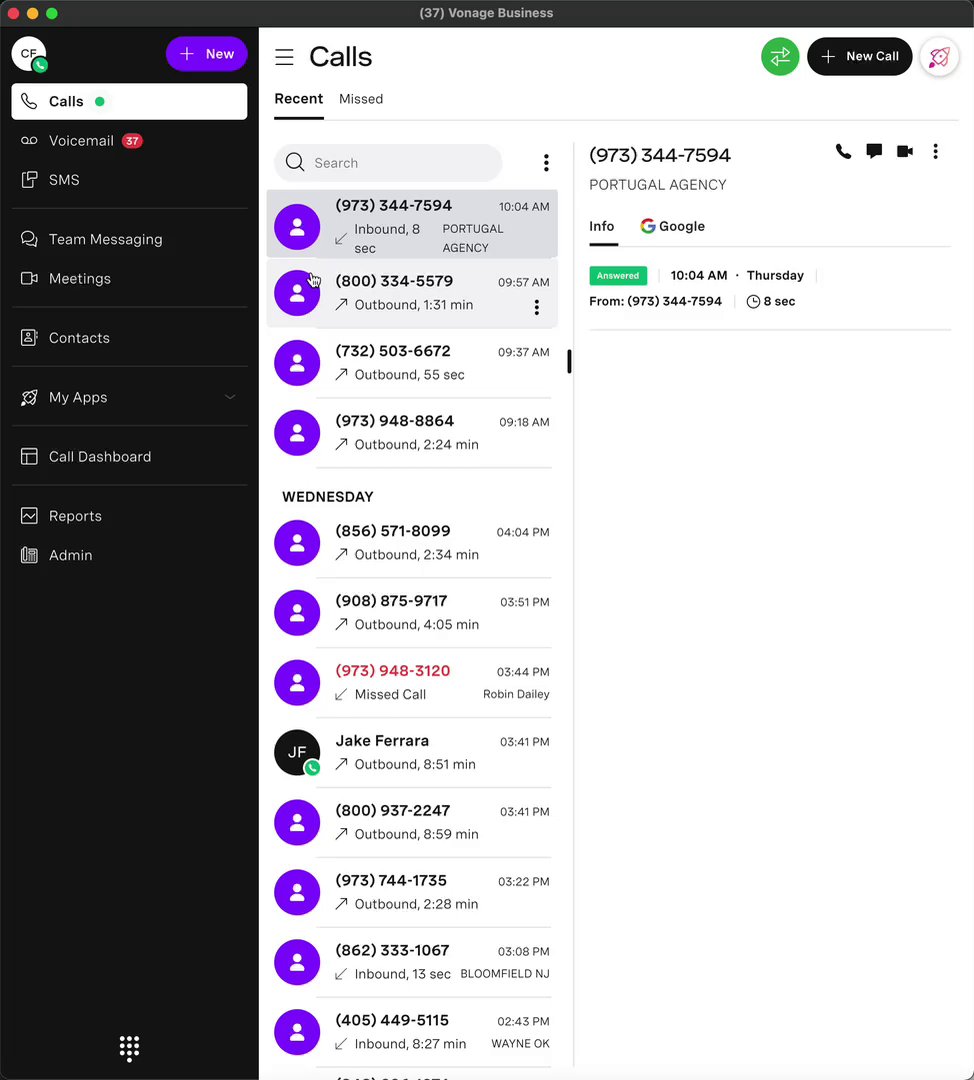Open the Google tab
The image size is (974, 1080).
[672, 227]
